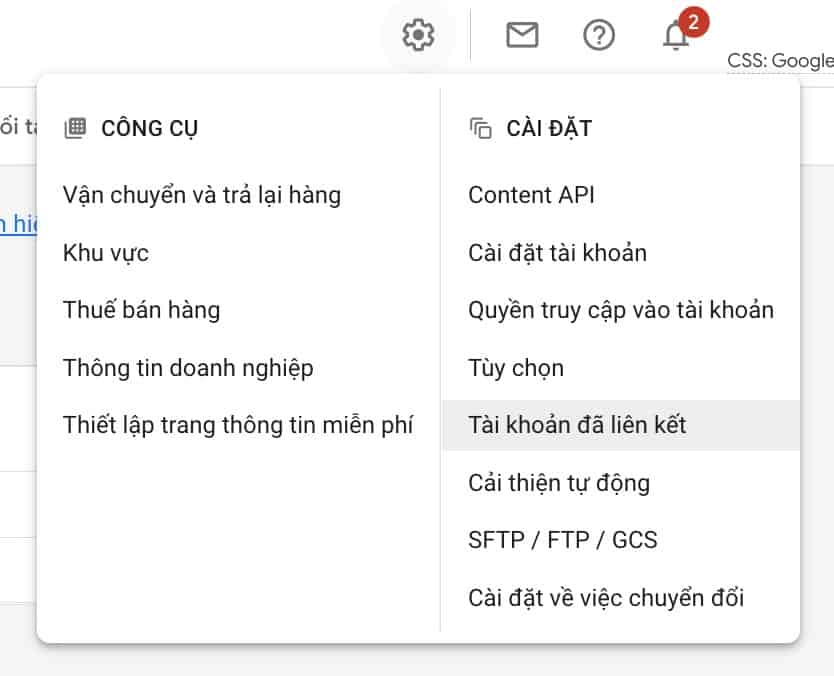This screenshot has width=834, height=676.
Task: Click the settings gear icon
Action: tap(418, 36)
